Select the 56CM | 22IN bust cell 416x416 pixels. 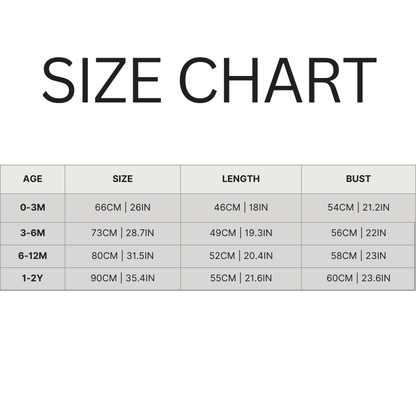pos(358,233)
